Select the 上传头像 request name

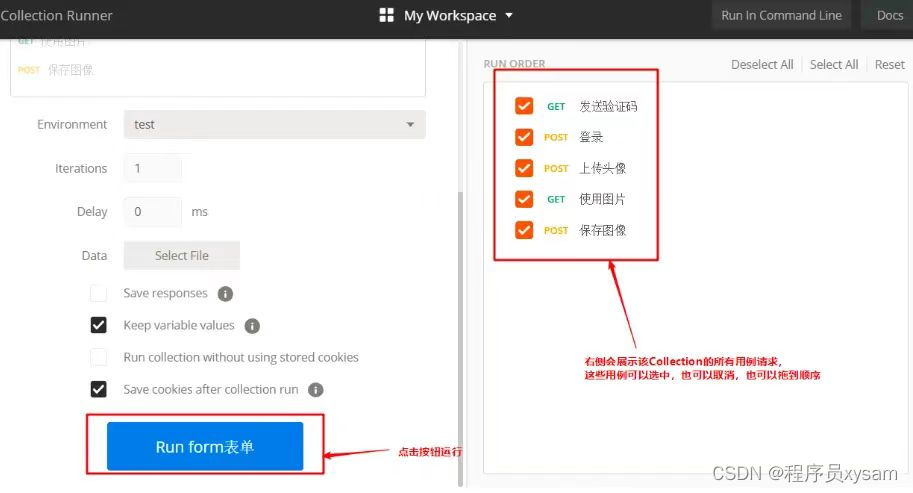click(602, 168)
